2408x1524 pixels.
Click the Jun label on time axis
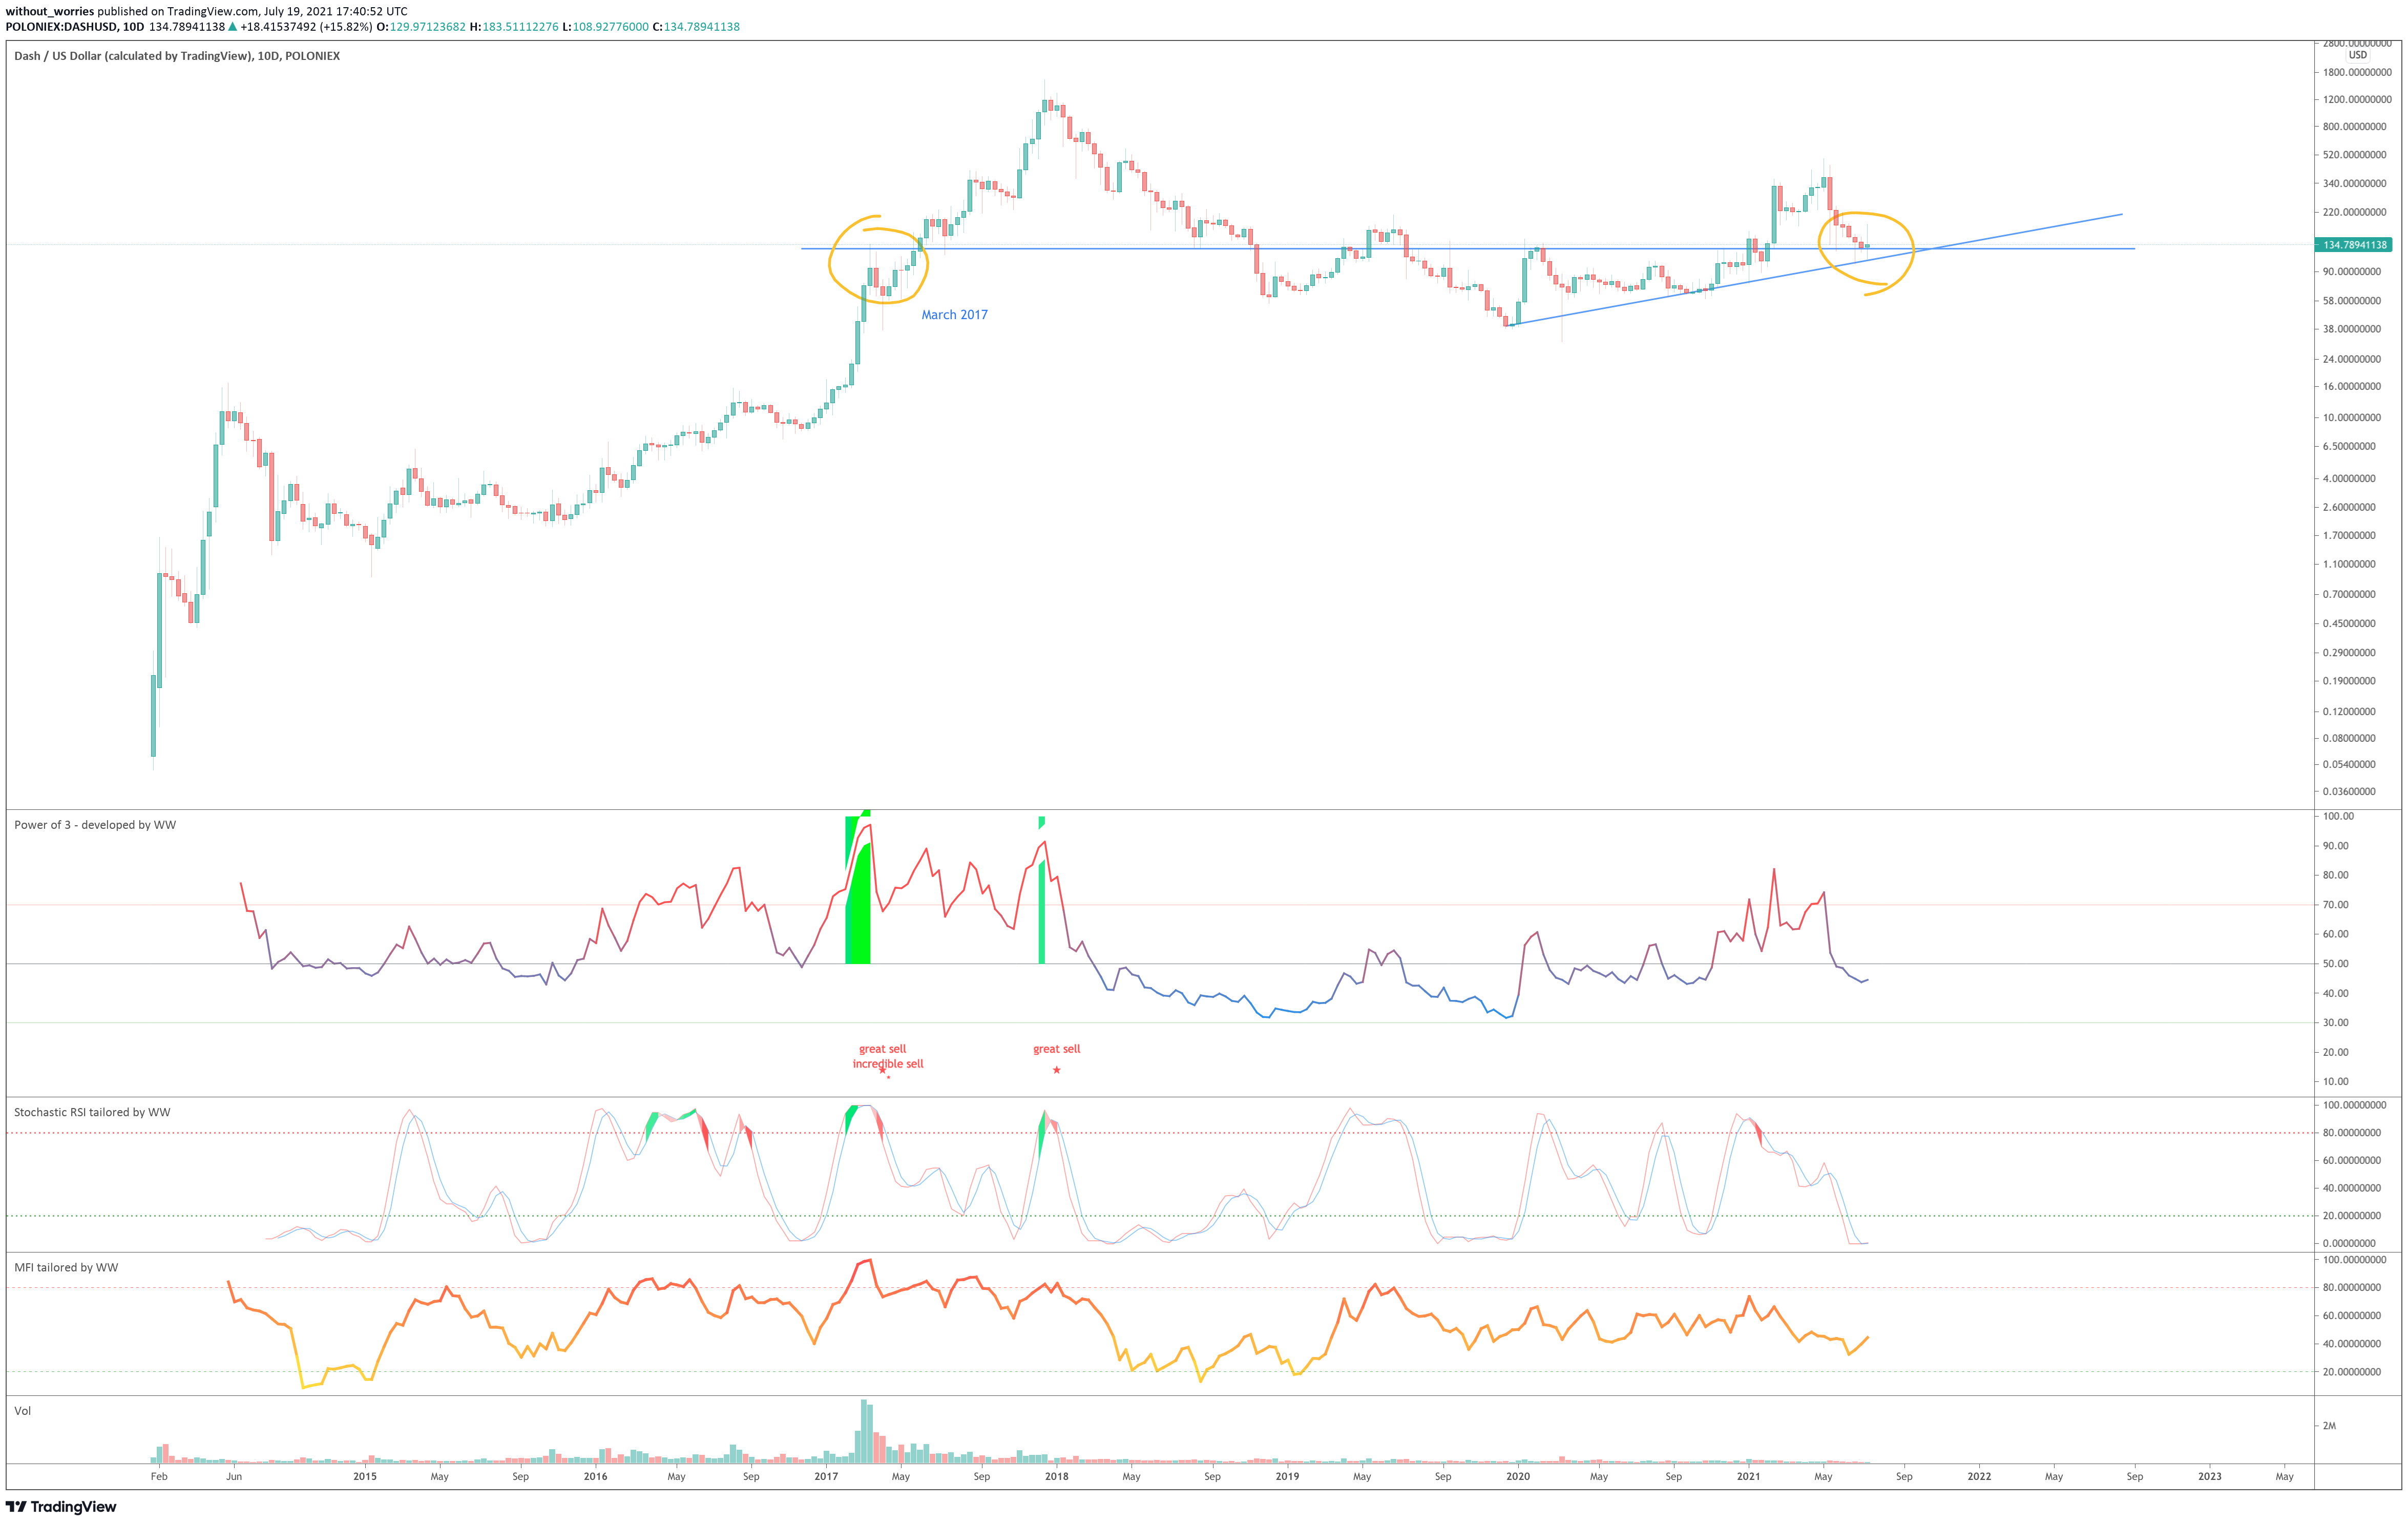point(234,1476)
